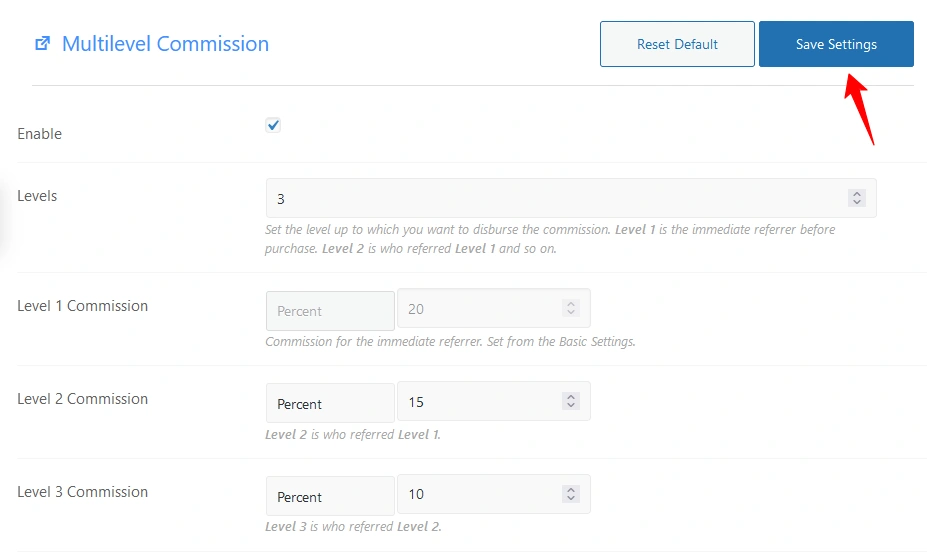Viewport: 927px width, 552px height.
Task: Open the external link icon beside Multilevel Commission
Action: (43, 43)
